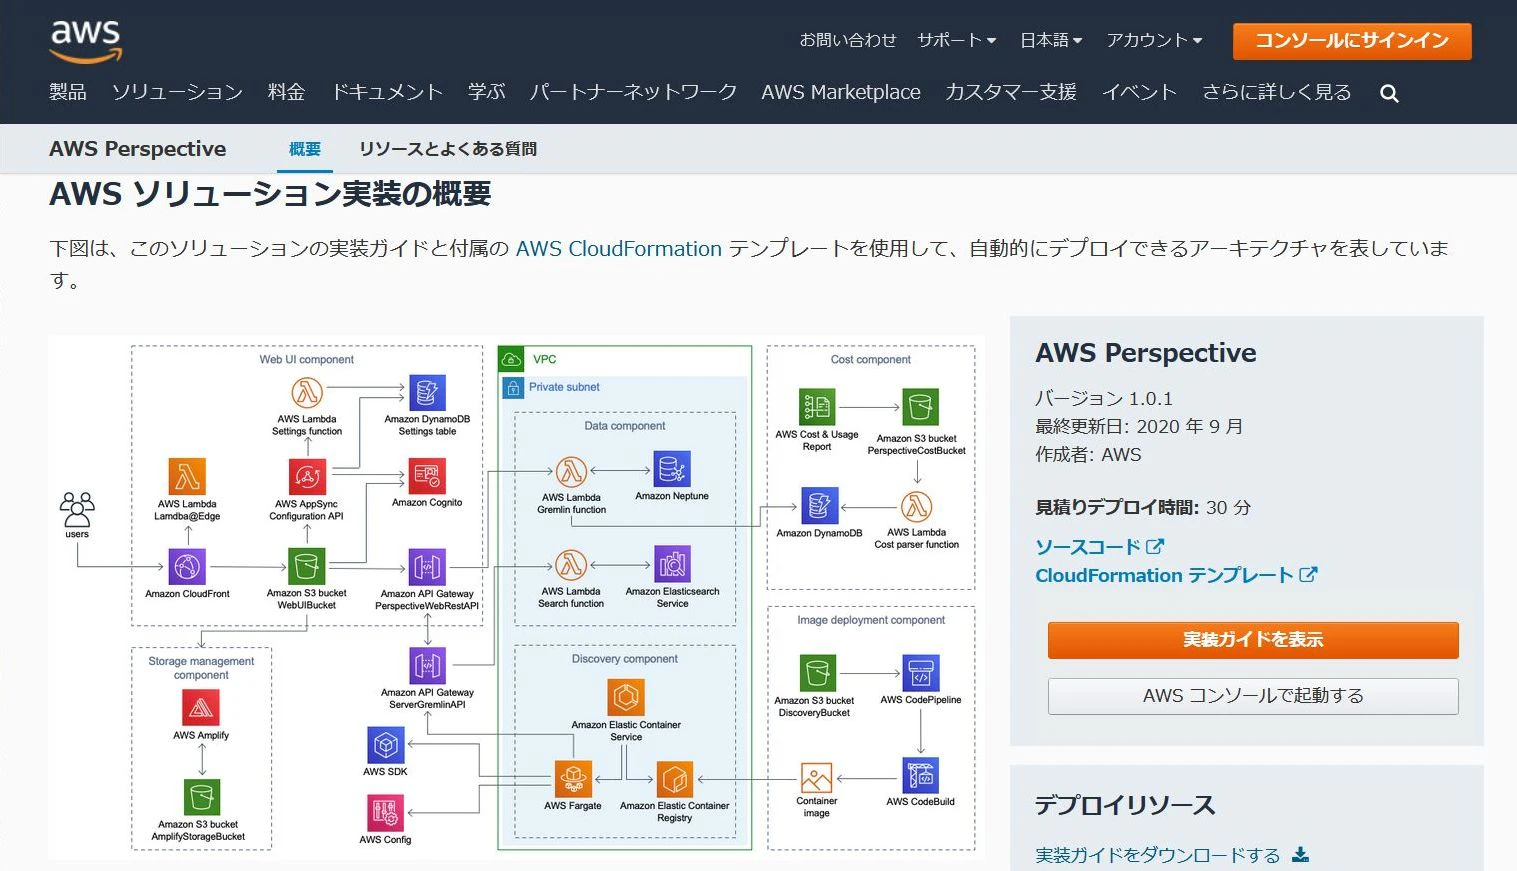
Task: Click the Lambda Settings function icon
Action: click(x=307, y=393)
